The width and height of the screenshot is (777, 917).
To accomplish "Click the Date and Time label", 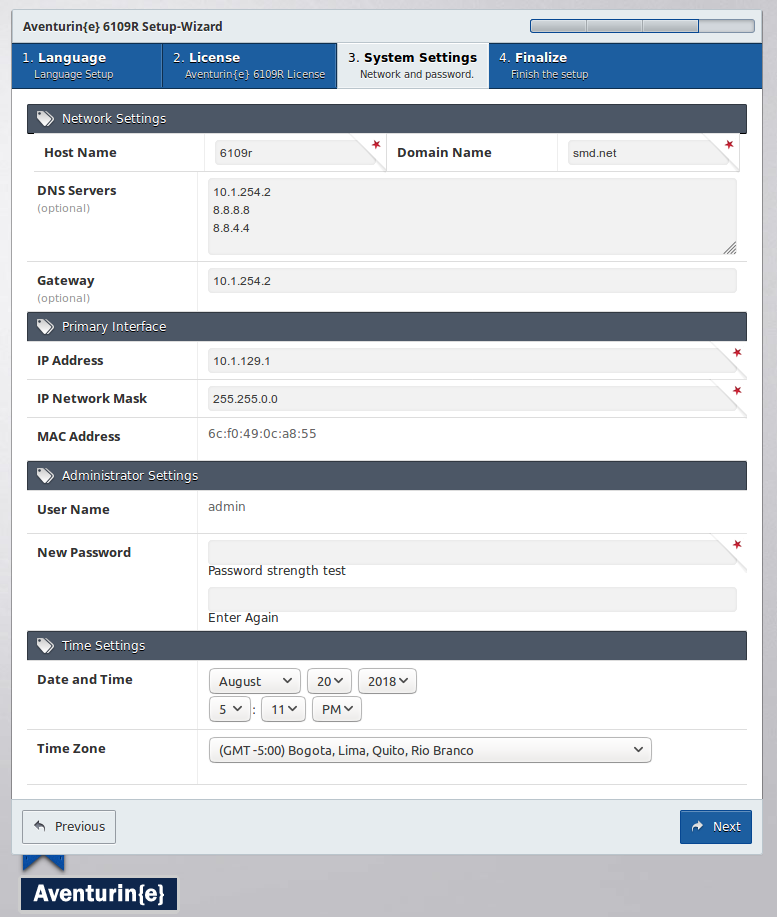I will click(85, 680).
